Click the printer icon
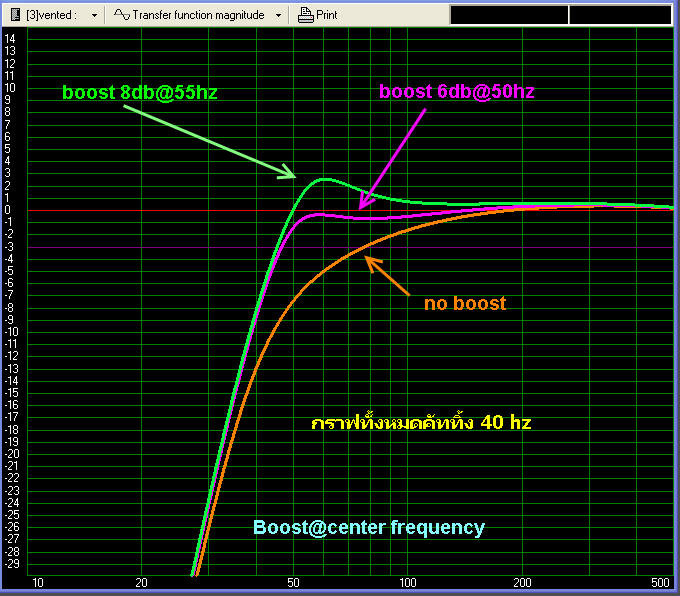The height and width of the screenshot is (596, 680). [305, 15]
